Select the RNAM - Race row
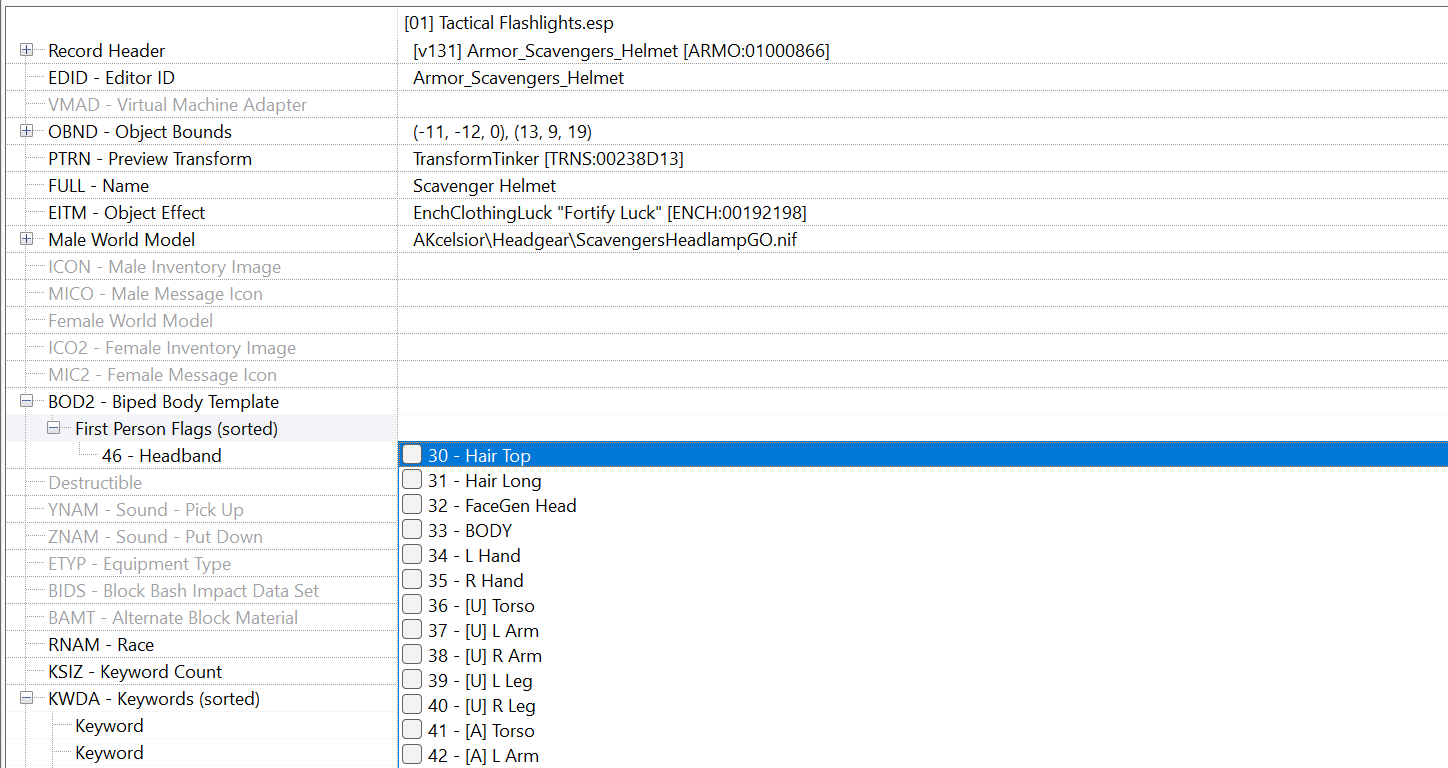This screenshot has width=1448, height=768. pyautogui.click(x=101, y=644)
